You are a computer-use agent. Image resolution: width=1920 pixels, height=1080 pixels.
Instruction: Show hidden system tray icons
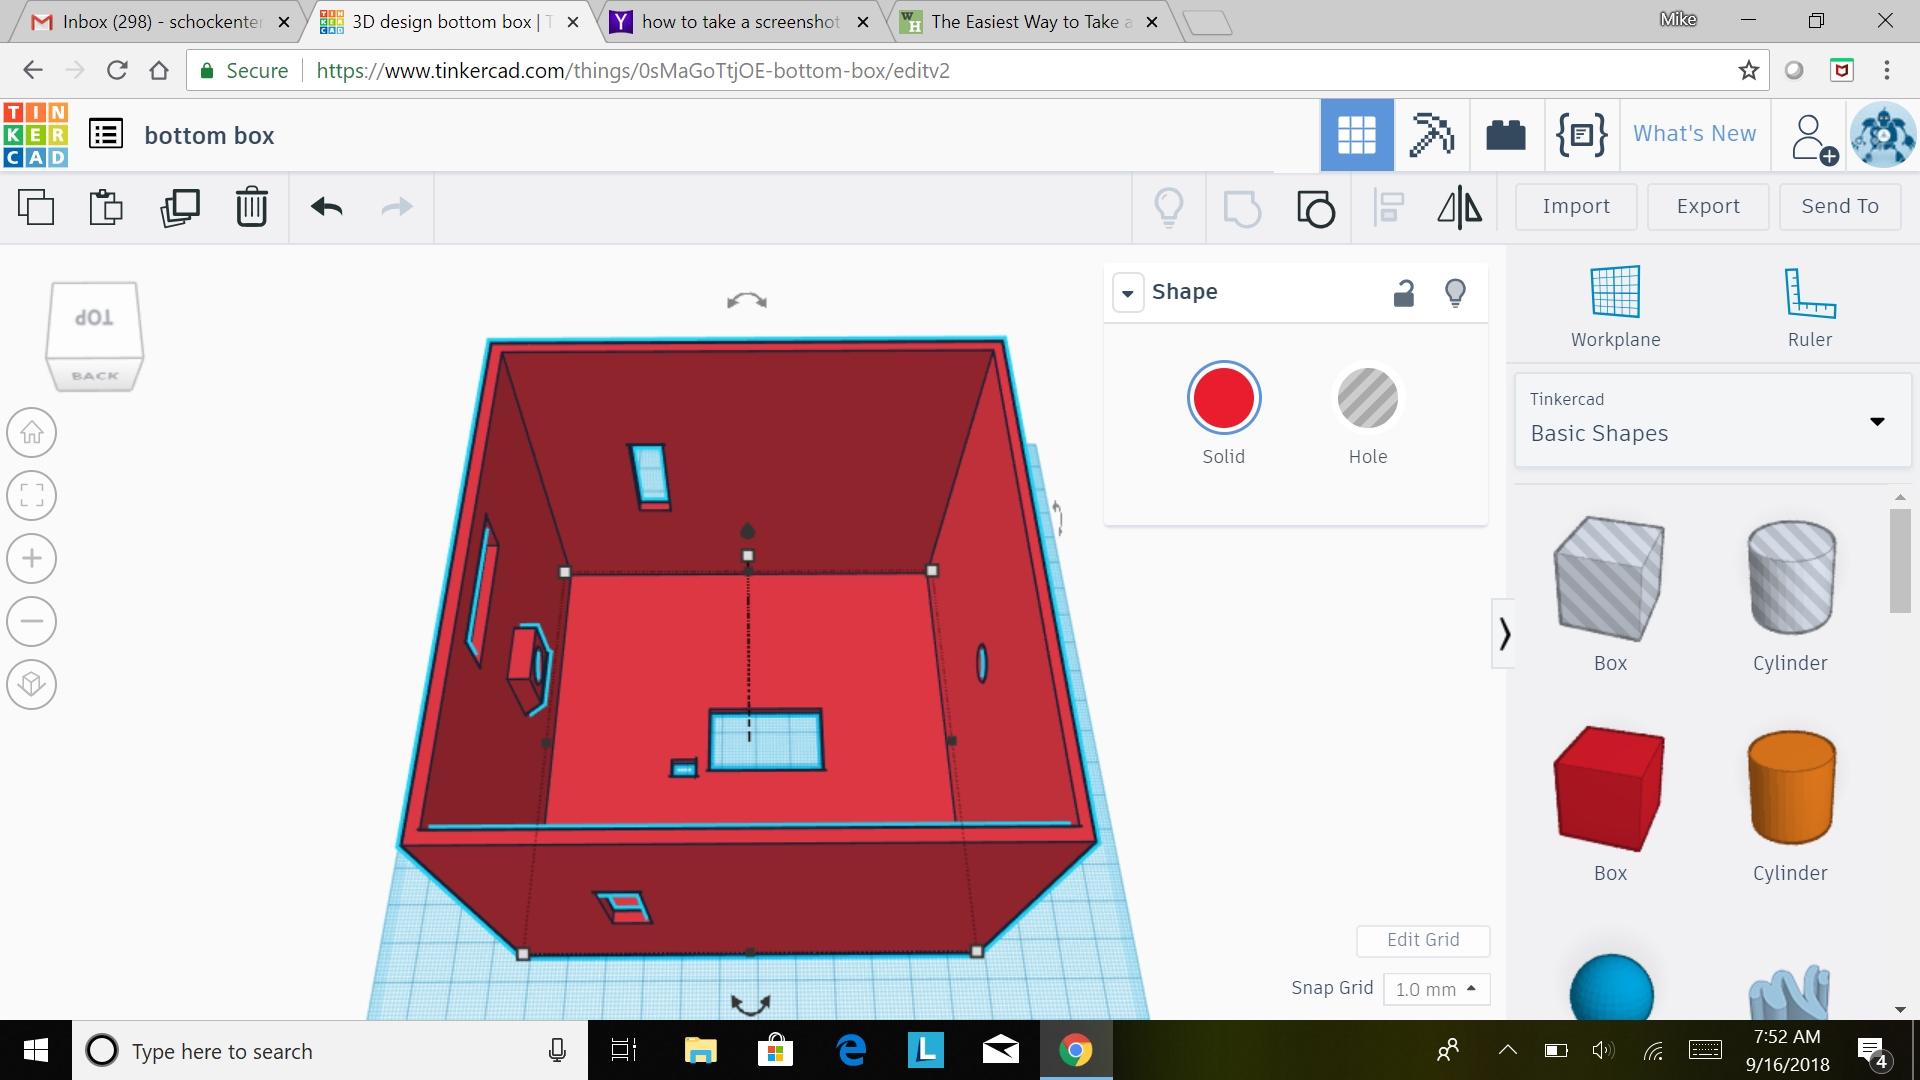coord(1507,1050)
